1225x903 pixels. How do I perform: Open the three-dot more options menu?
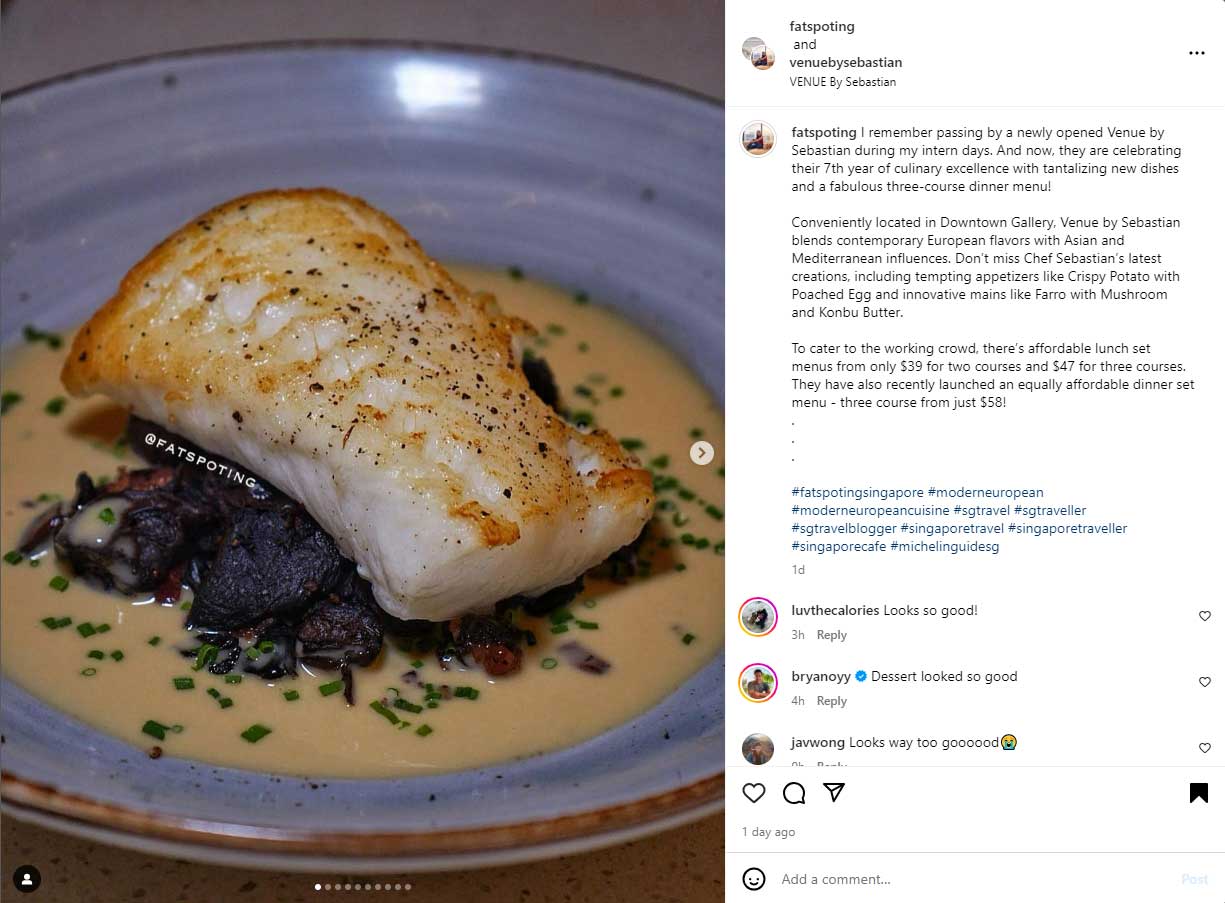pyautogui.click(x=1197, y=53)
